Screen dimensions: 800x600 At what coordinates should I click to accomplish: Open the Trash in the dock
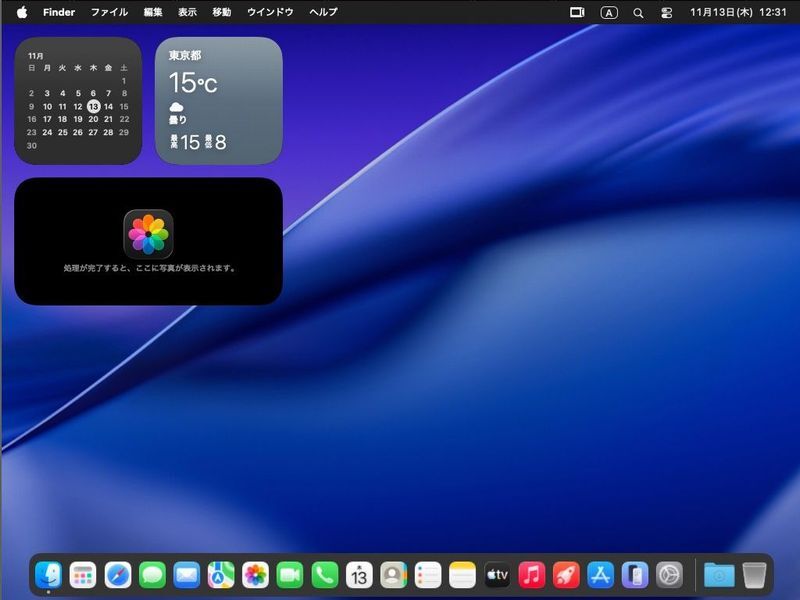click(x=754, y=575)
